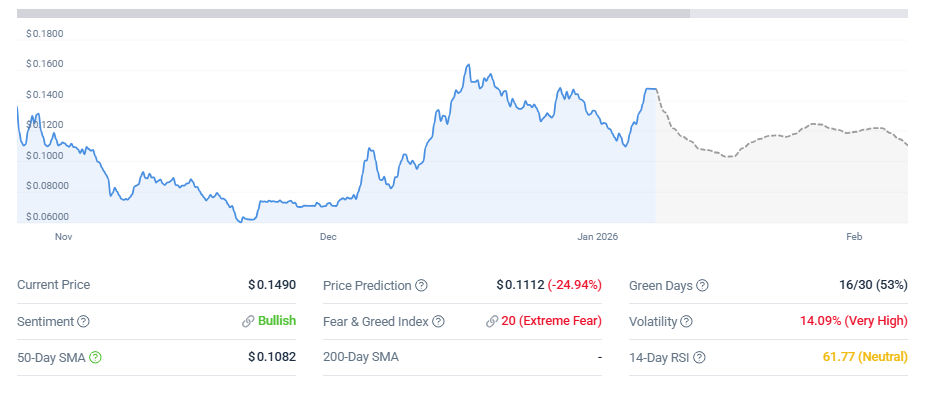Click the -24.94% change figure
The height and width of the screenshot is (394, 931).
tap(575, 285)
